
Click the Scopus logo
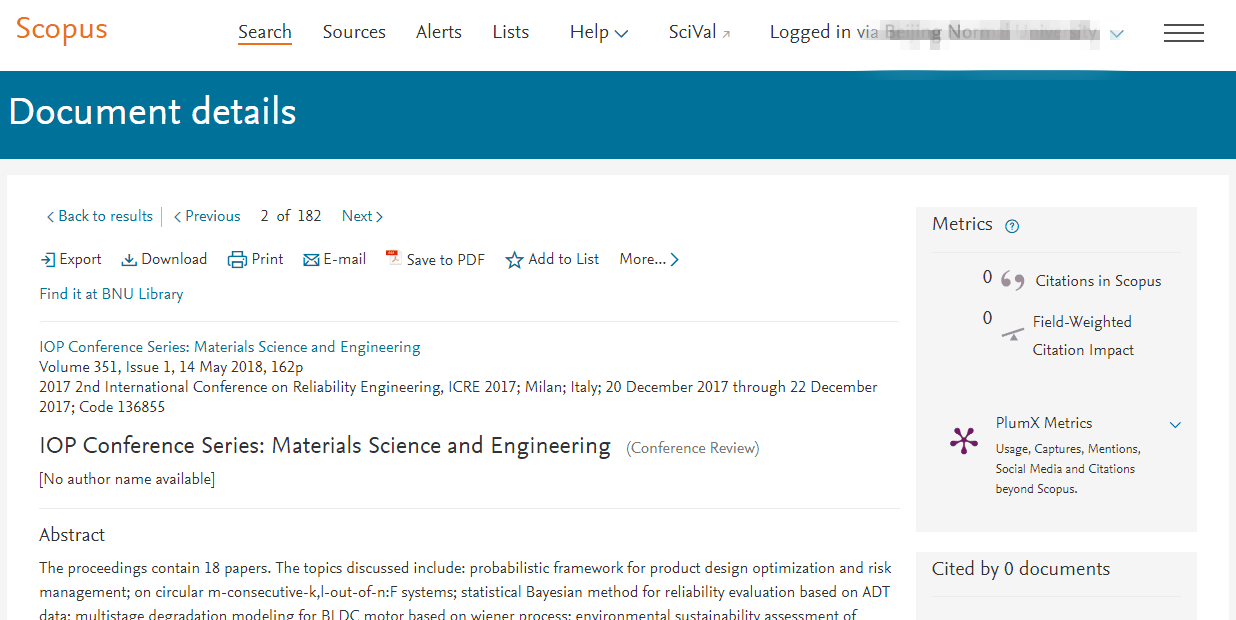pyautogui.click(x=61, y=29)
